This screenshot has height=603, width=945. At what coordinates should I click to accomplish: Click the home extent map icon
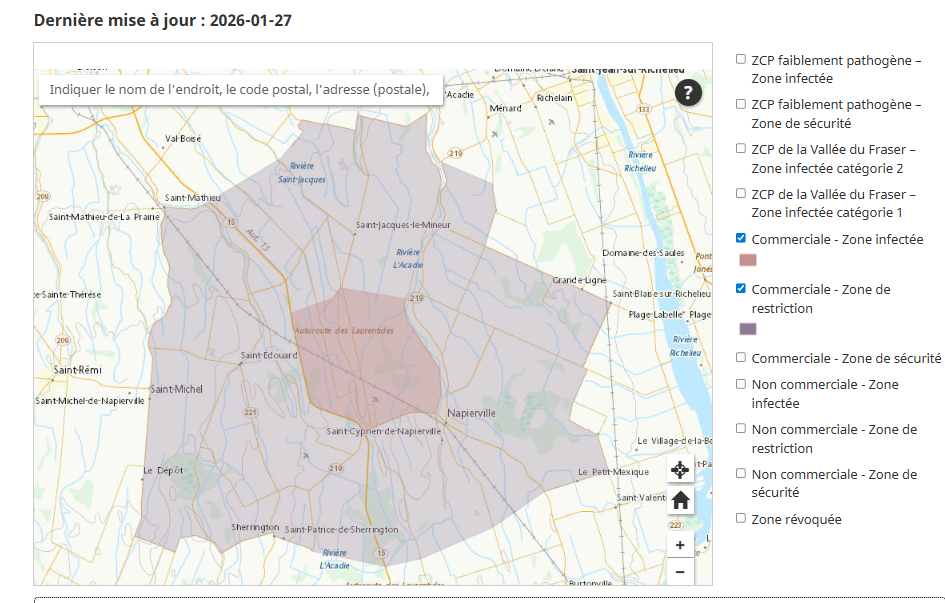[680, 500]
